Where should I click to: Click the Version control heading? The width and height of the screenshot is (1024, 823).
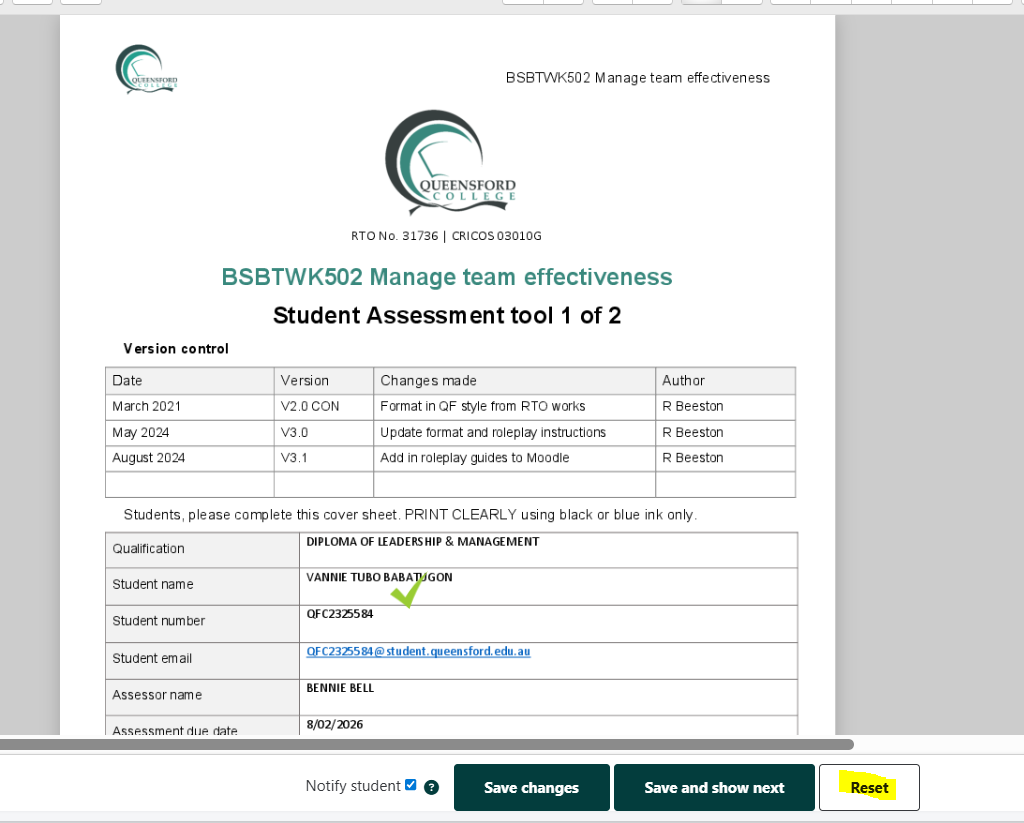click(x=176, y=349)
